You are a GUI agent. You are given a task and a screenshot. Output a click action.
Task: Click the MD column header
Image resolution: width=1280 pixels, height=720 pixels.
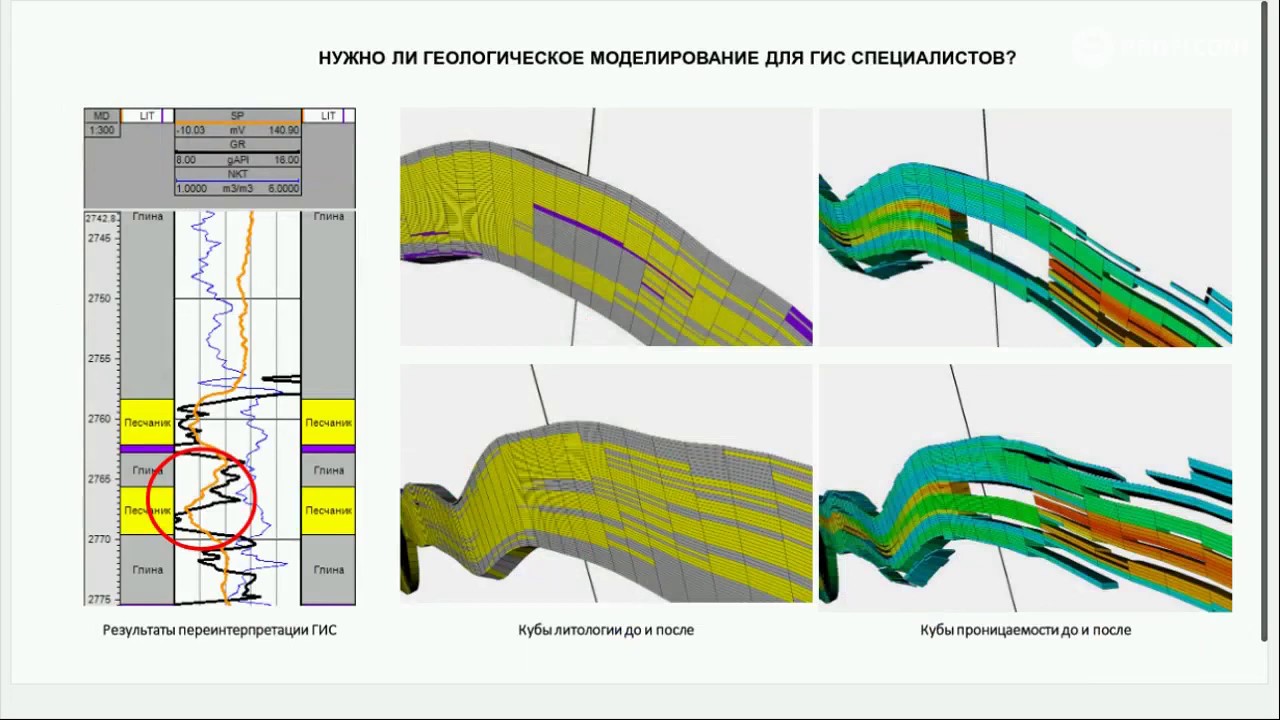[102, 116]
